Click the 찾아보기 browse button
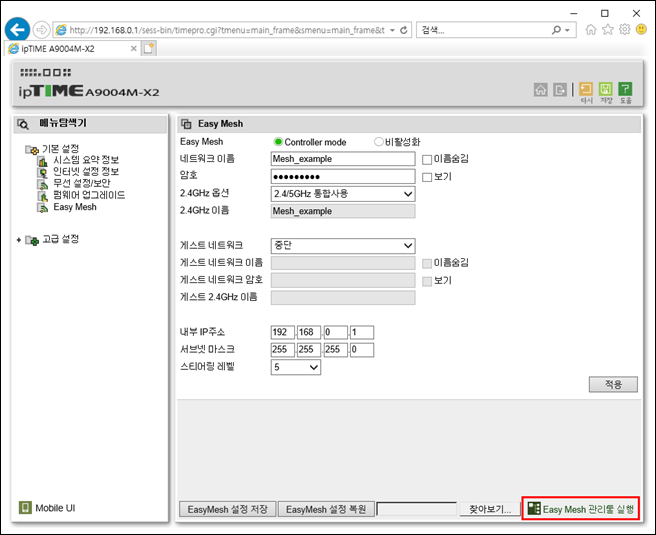Viewport: 656px width, 535px height. pyautogui.click(x=489, y=509)
